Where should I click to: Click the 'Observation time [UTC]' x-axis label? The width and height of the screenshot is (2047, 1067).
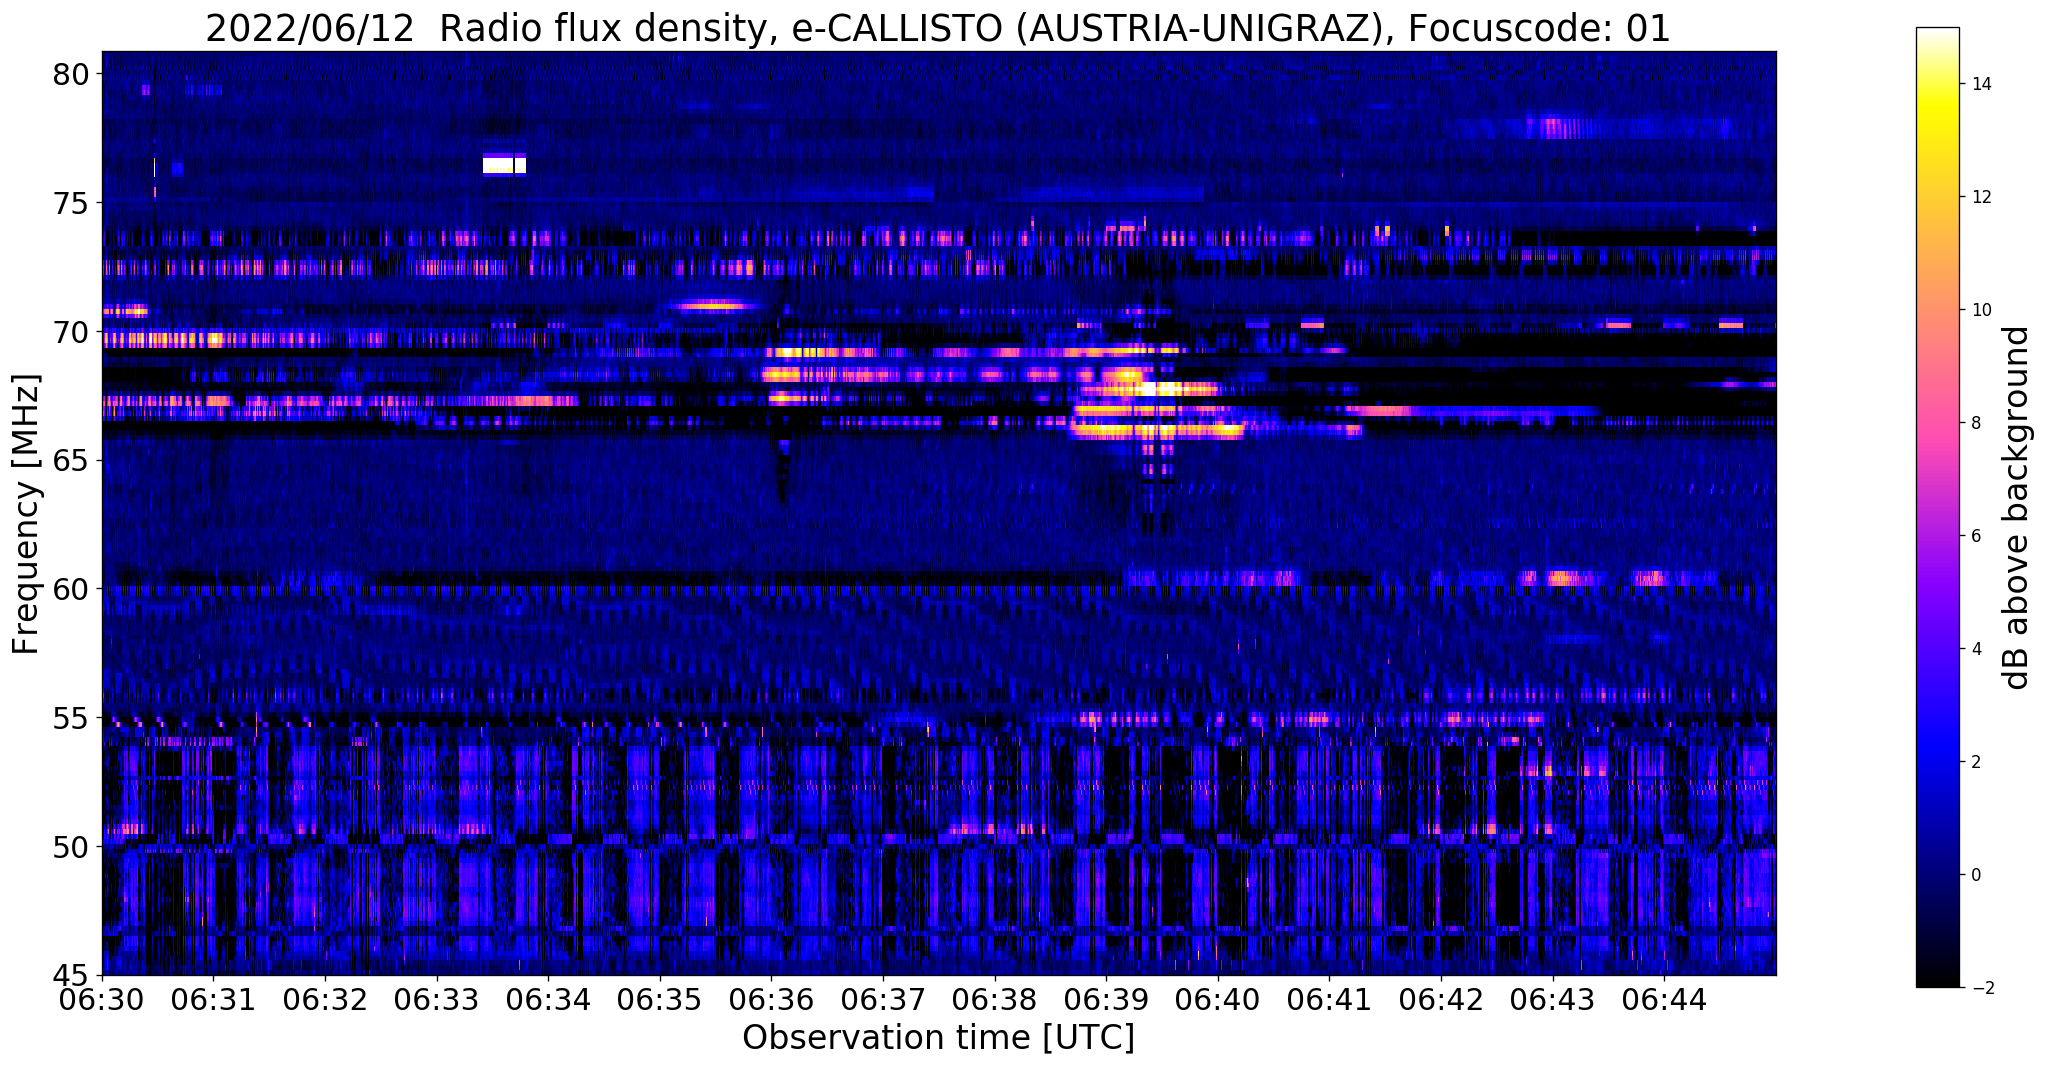[938, 1038]
